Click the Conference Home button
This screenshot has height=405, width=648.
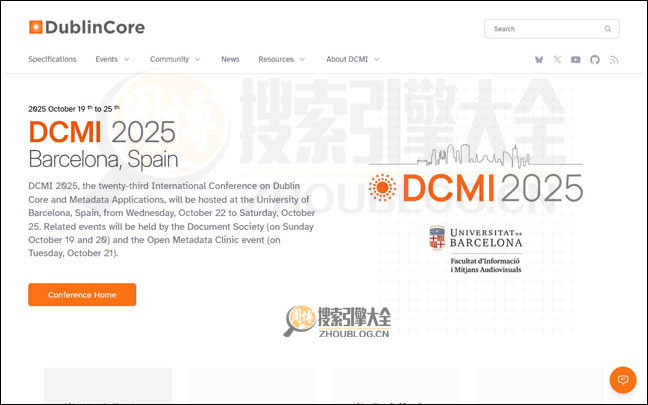pos(82,295)
